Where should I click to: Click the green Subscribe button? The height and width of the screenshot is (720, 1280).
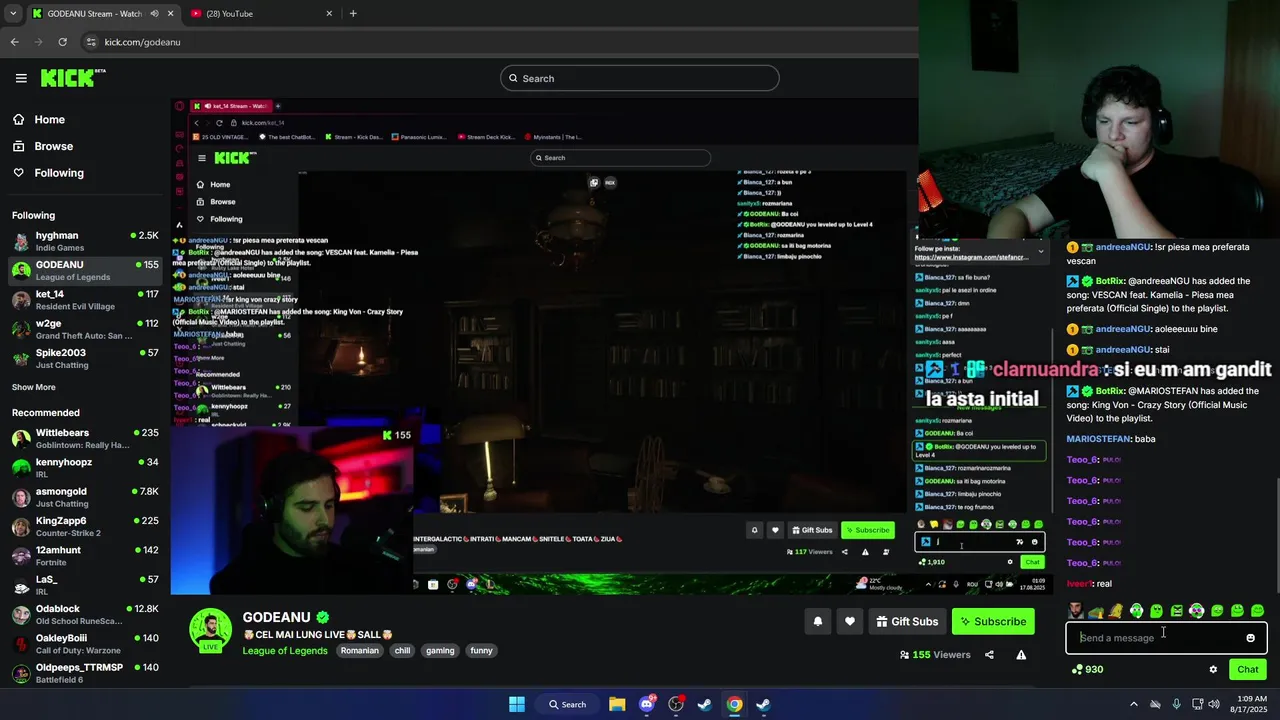coord(993,621)
